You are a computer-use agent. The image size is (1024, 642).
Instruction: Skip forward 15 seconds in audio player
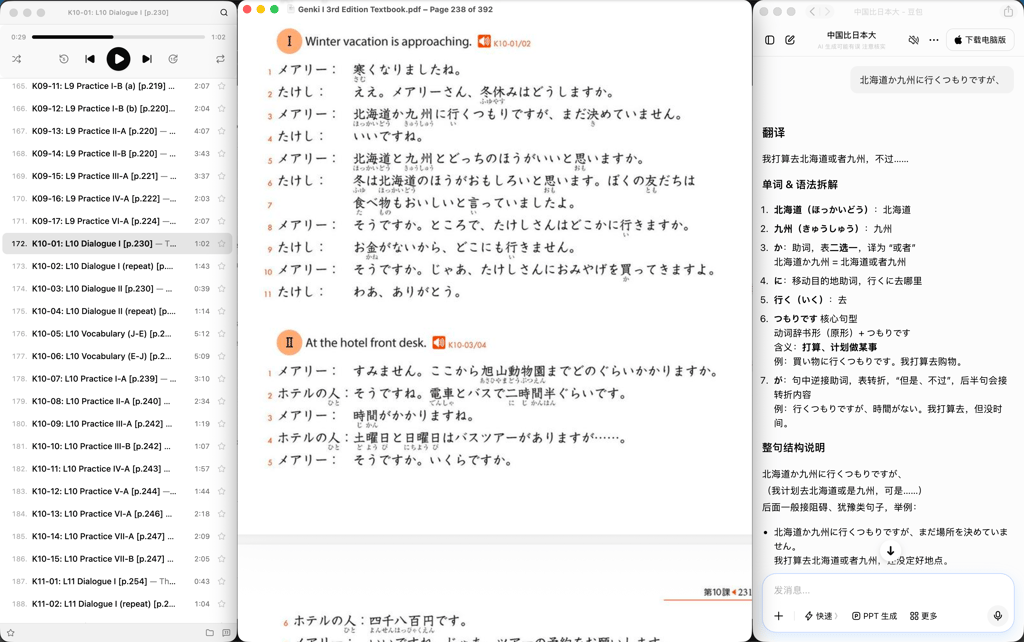pyautogui.click(x=173, y=59)
